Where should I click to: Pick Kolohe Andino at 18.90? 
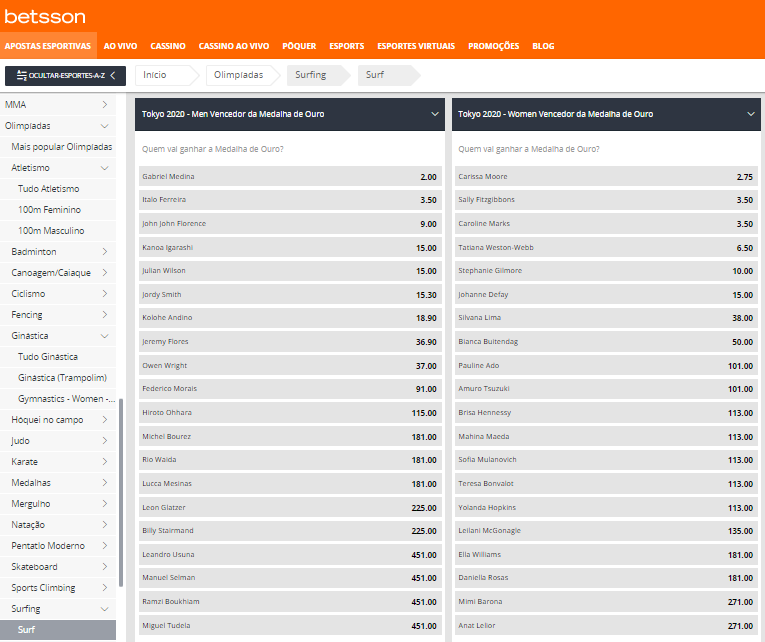point(290,318)
